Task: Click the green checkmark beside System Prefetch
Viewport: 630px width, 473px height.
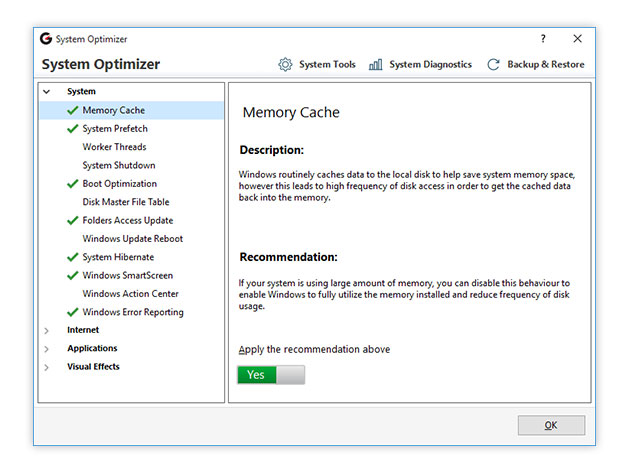Action: [x=73, y=129]
